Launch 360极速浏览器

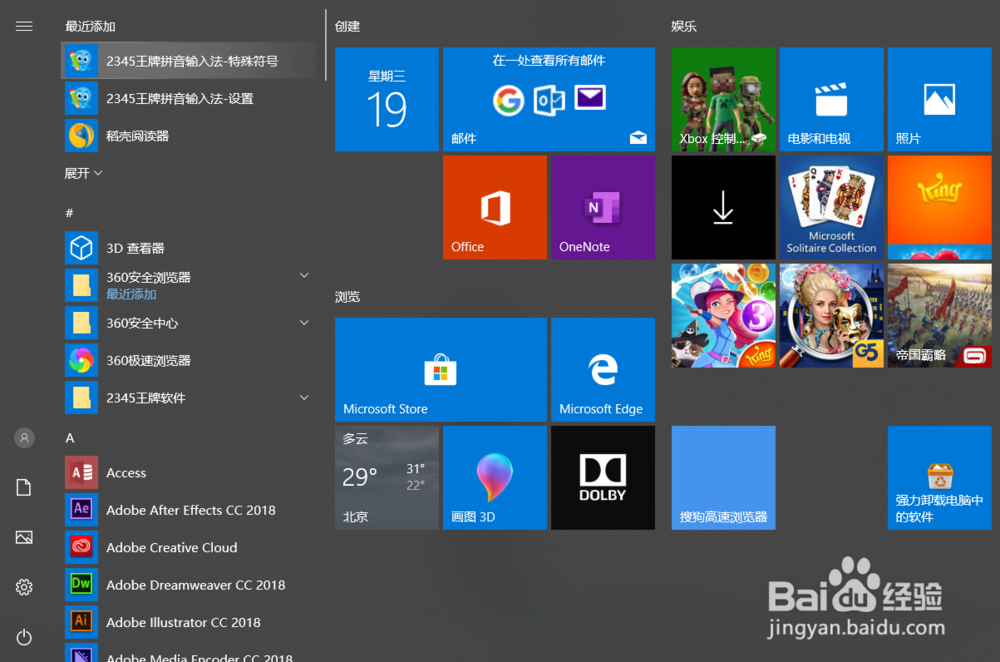click(188, 360)
